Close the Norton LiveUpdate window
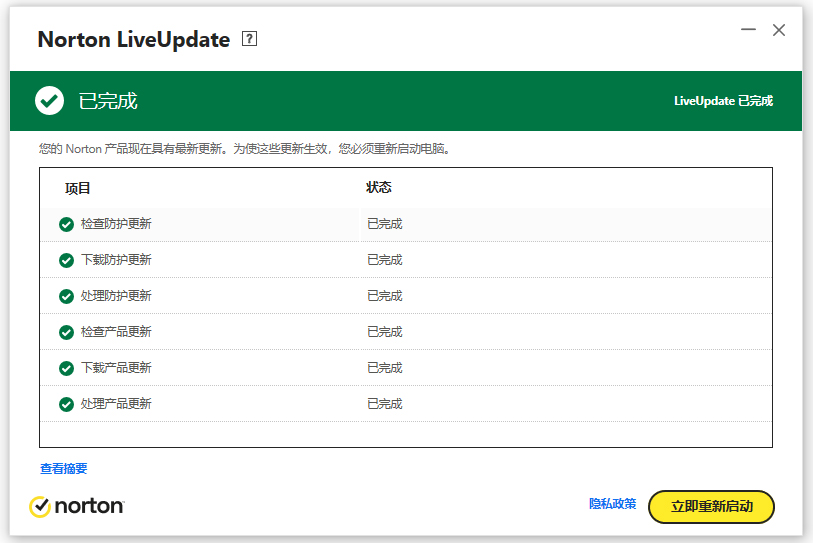The image size is (813, 543). point(779,30)
